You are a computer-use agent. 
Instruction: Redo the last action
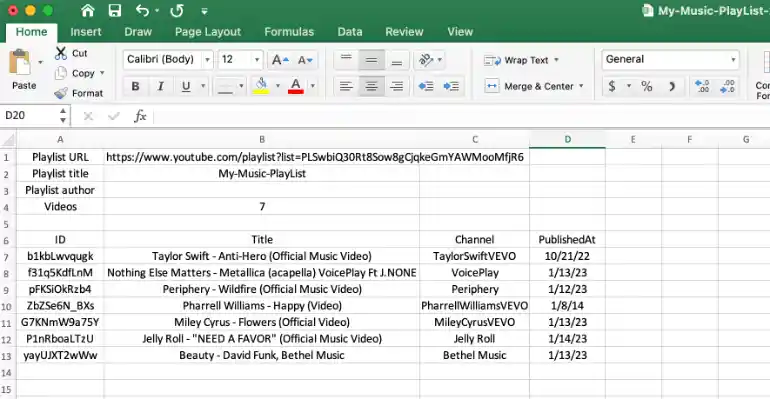point(177,10)
